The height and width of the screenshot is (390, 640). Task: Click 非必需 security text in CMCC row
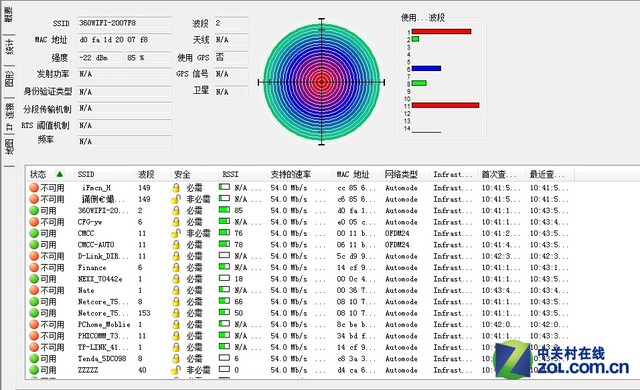[198, 233]
